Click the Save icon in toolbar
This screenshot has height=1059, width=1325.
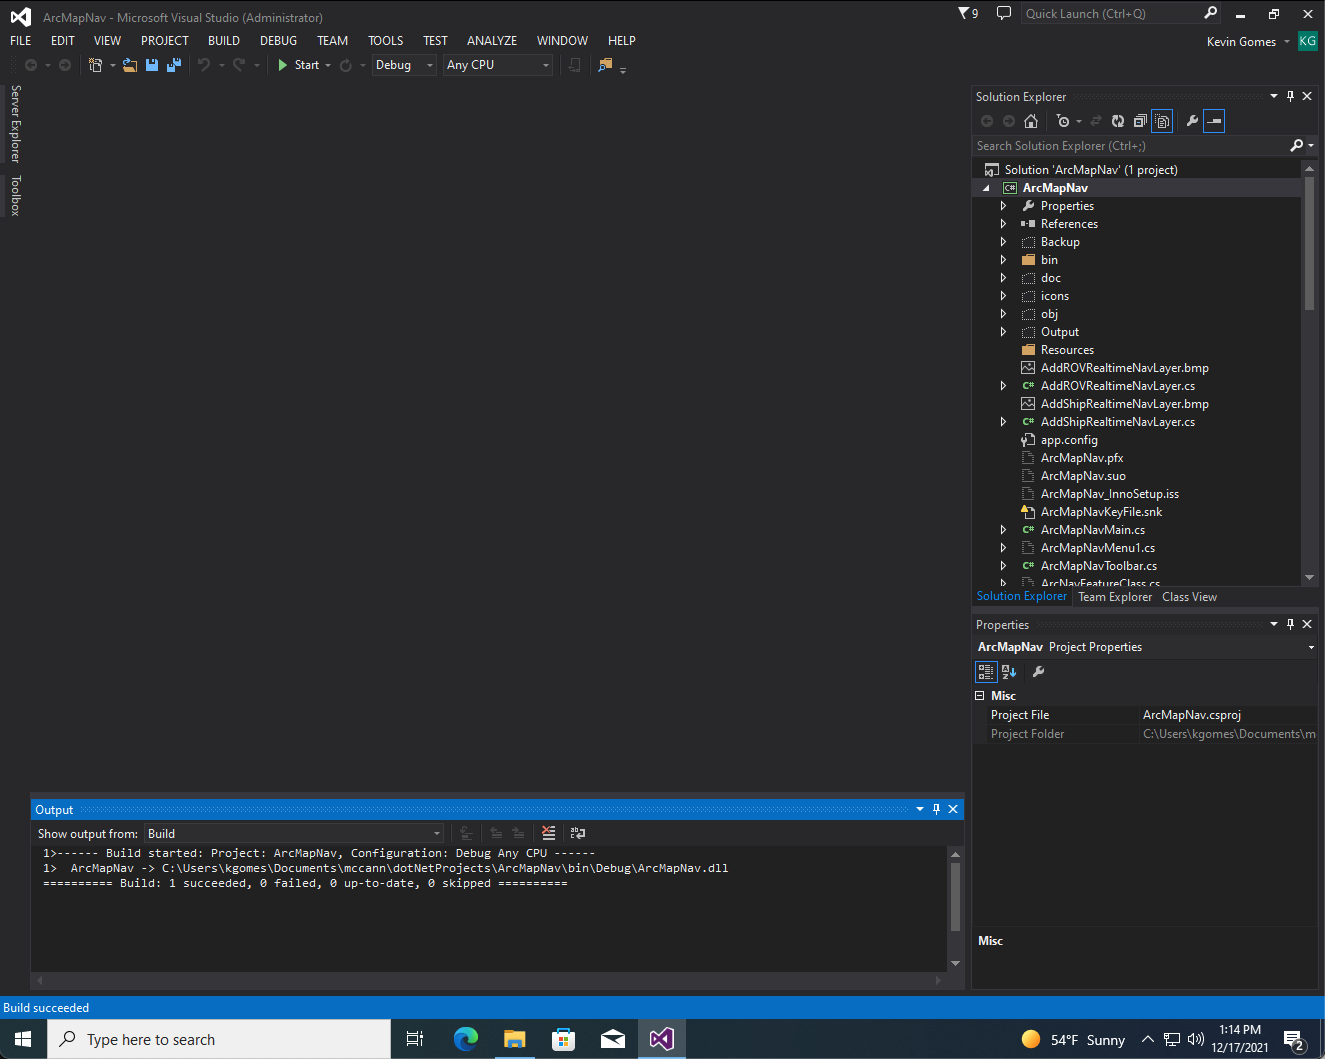pyautogui.click(x=152, y=65)
